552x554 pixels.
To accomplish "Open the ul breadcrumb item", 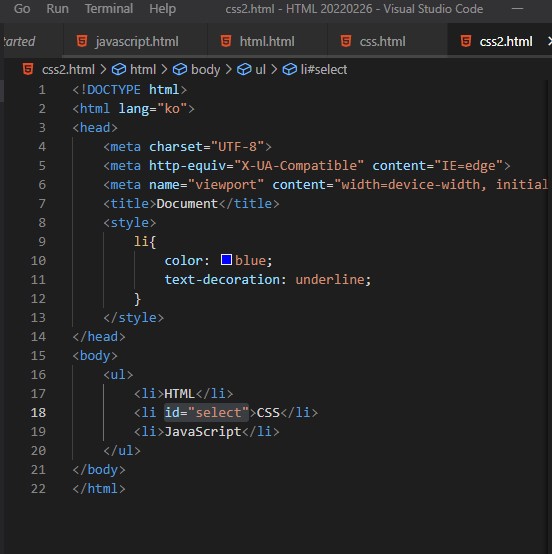I will pos(260,70).
